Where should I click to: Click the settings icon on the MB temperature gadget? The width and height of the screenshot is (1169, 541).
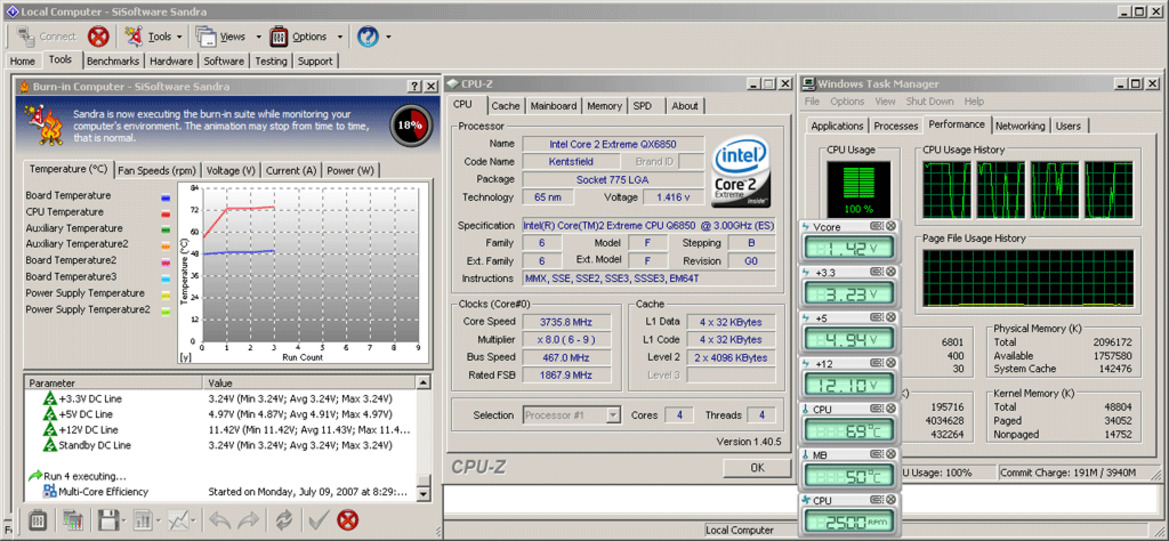[x=876, y=455]
